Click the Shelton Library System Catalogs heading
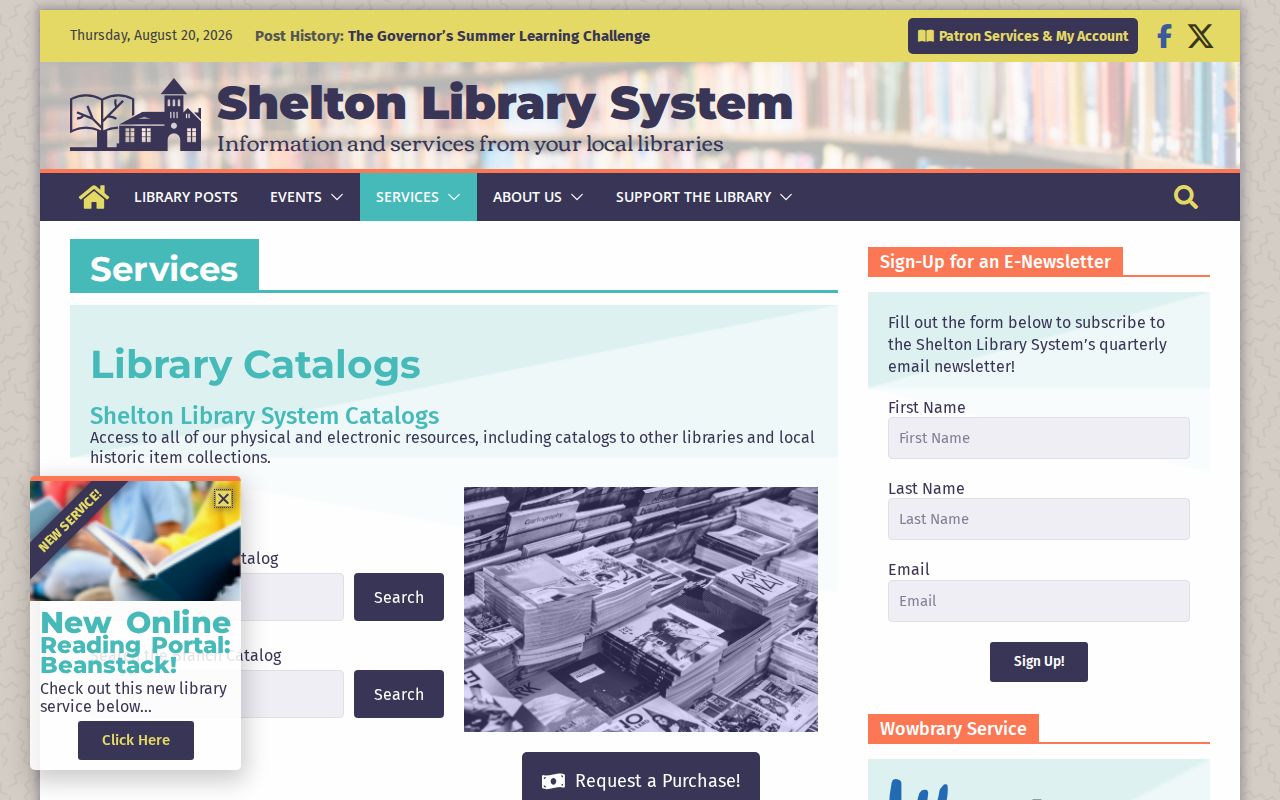The height and width of the screenshot is (800, 1280). [x=265, y=416]
